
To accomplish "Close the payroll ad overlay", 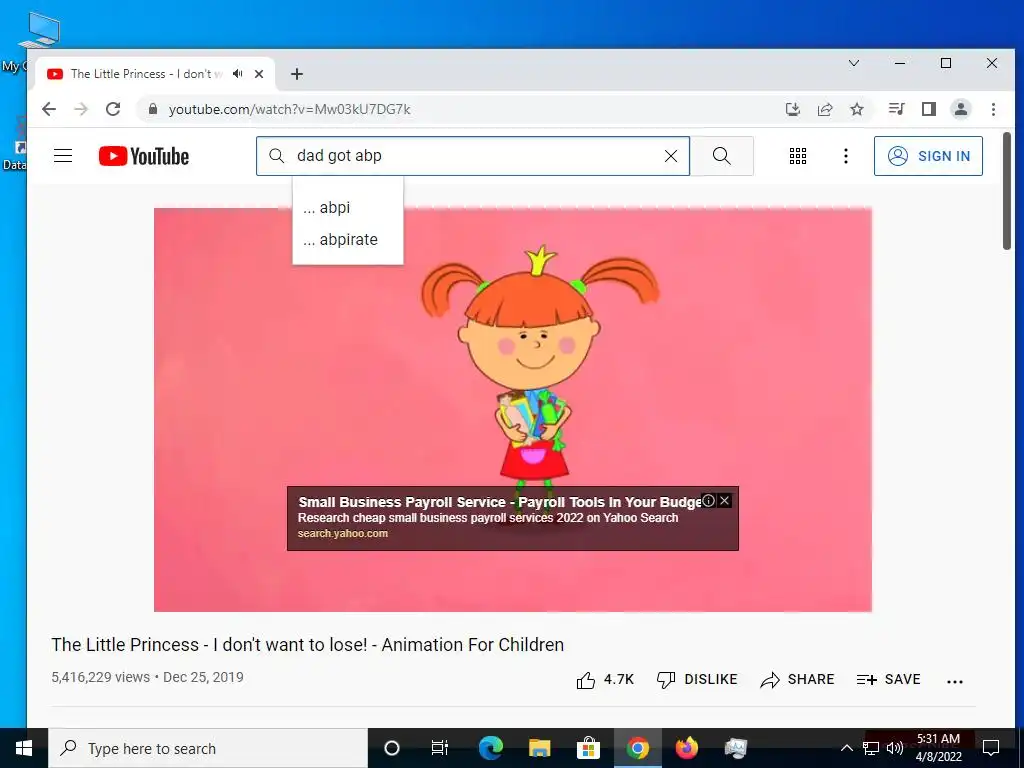I will (724, 501).
